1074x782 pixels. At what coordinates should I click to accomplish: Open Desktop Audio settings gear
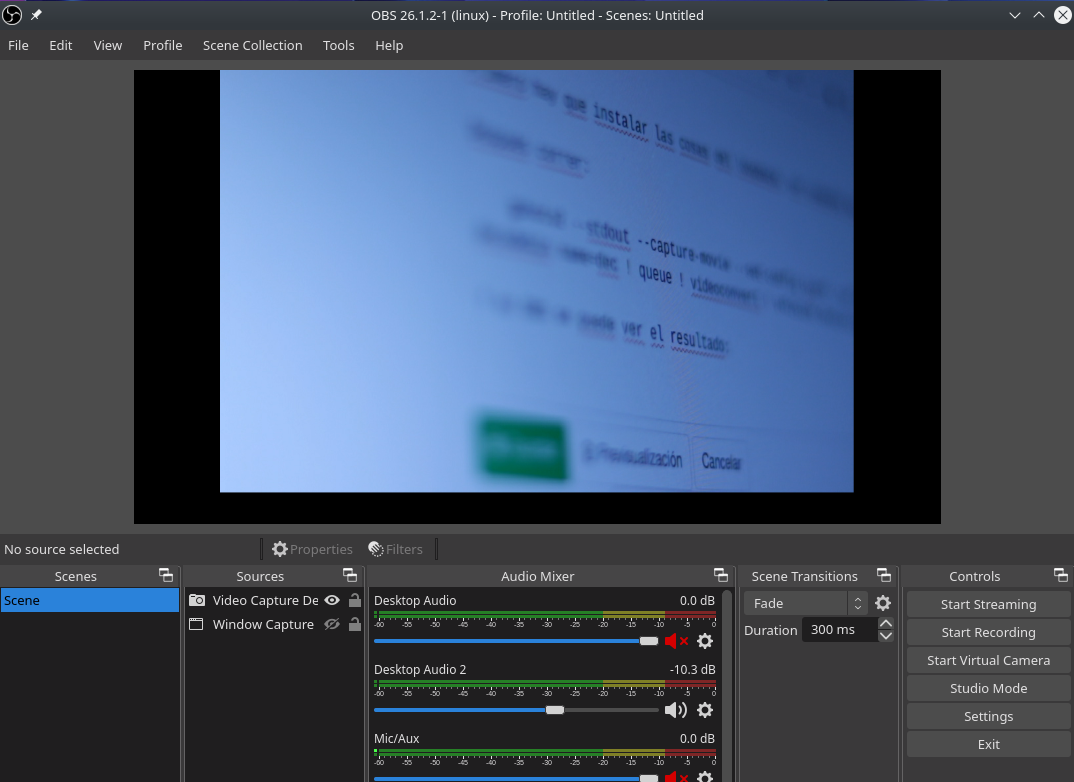coord(705,641)
